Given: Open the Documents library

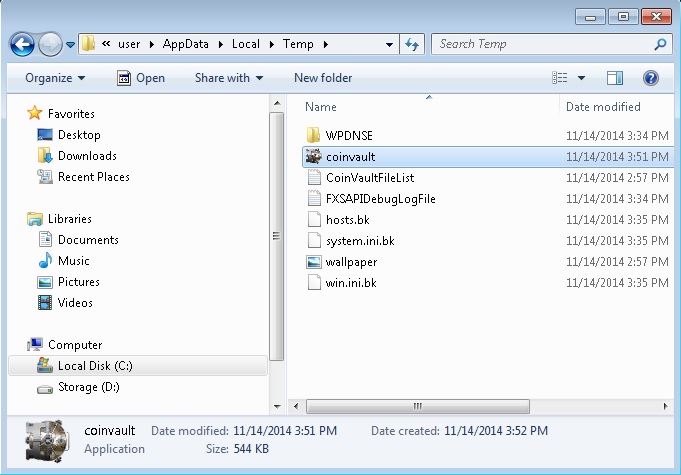Looking at the screenshot, I should [x=78, y=240].
